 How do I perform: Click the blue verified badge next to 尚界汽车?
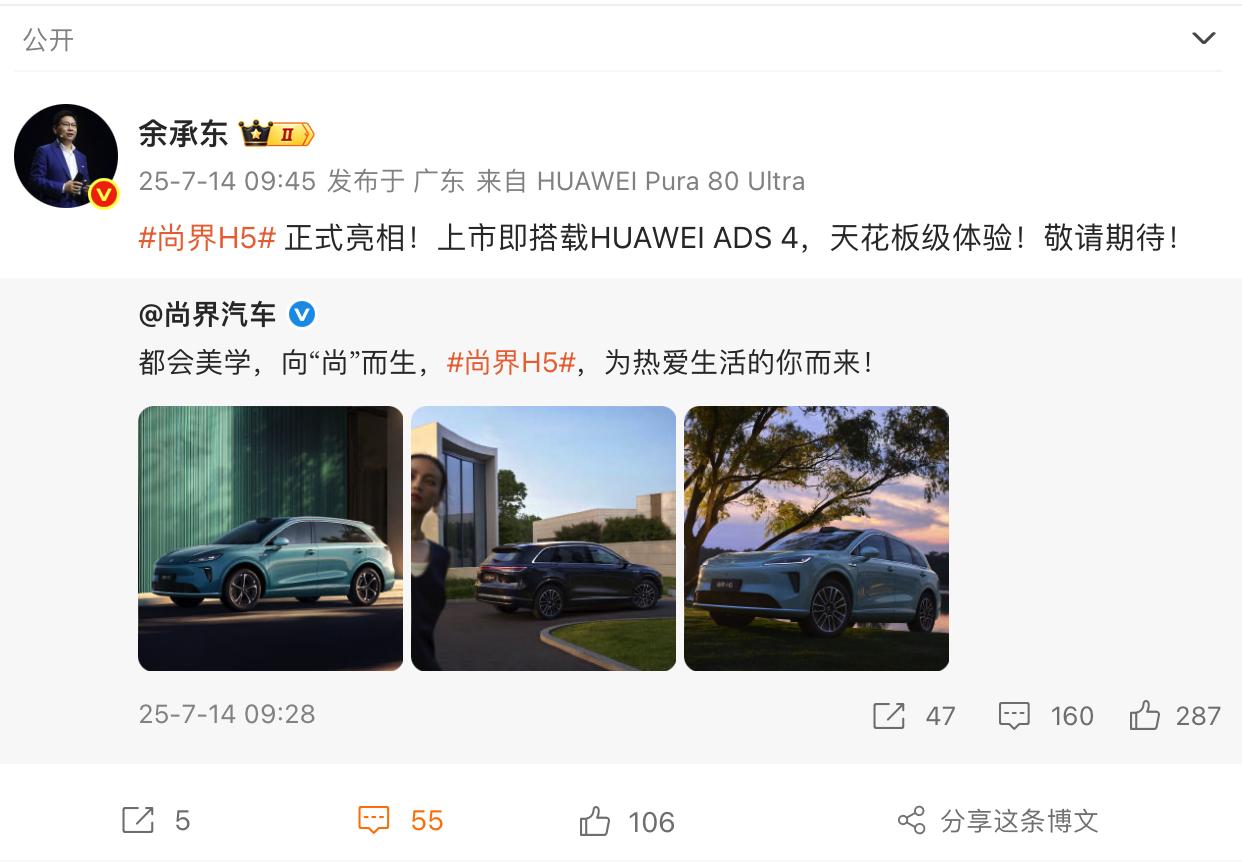302,315
